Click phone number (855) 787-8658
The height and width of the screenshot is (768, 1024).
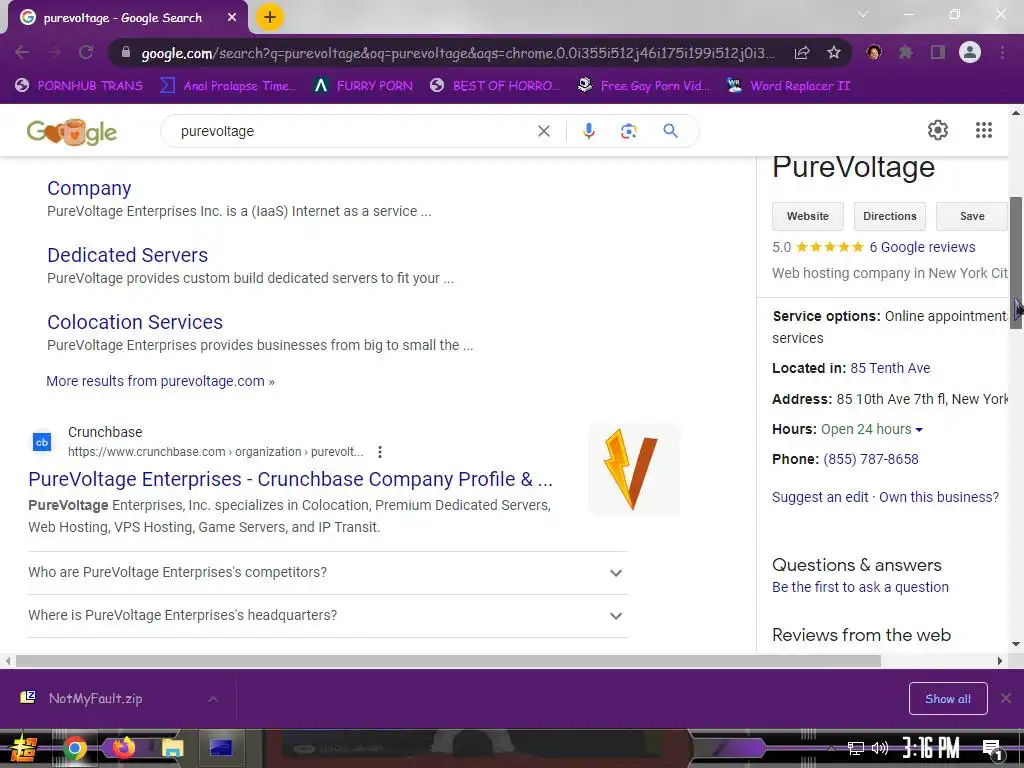[871, 459]
